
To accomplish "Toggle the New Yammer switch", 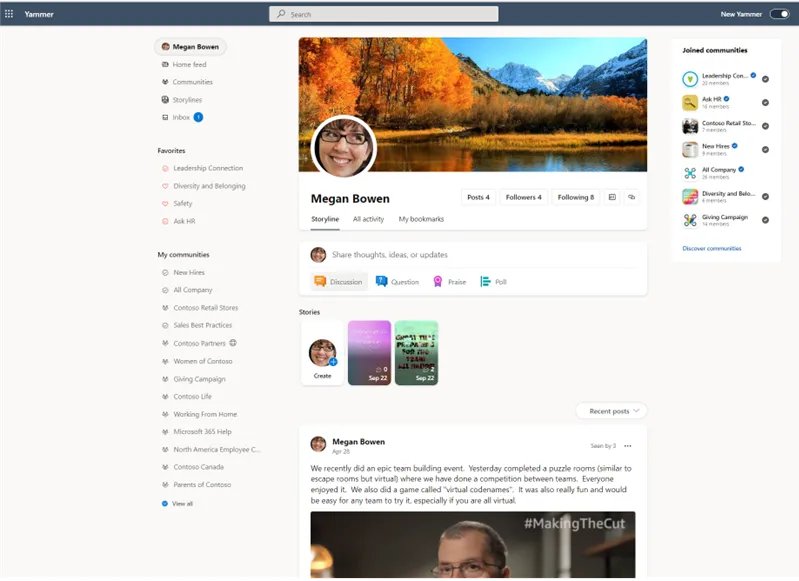I will tap(779, 14).
